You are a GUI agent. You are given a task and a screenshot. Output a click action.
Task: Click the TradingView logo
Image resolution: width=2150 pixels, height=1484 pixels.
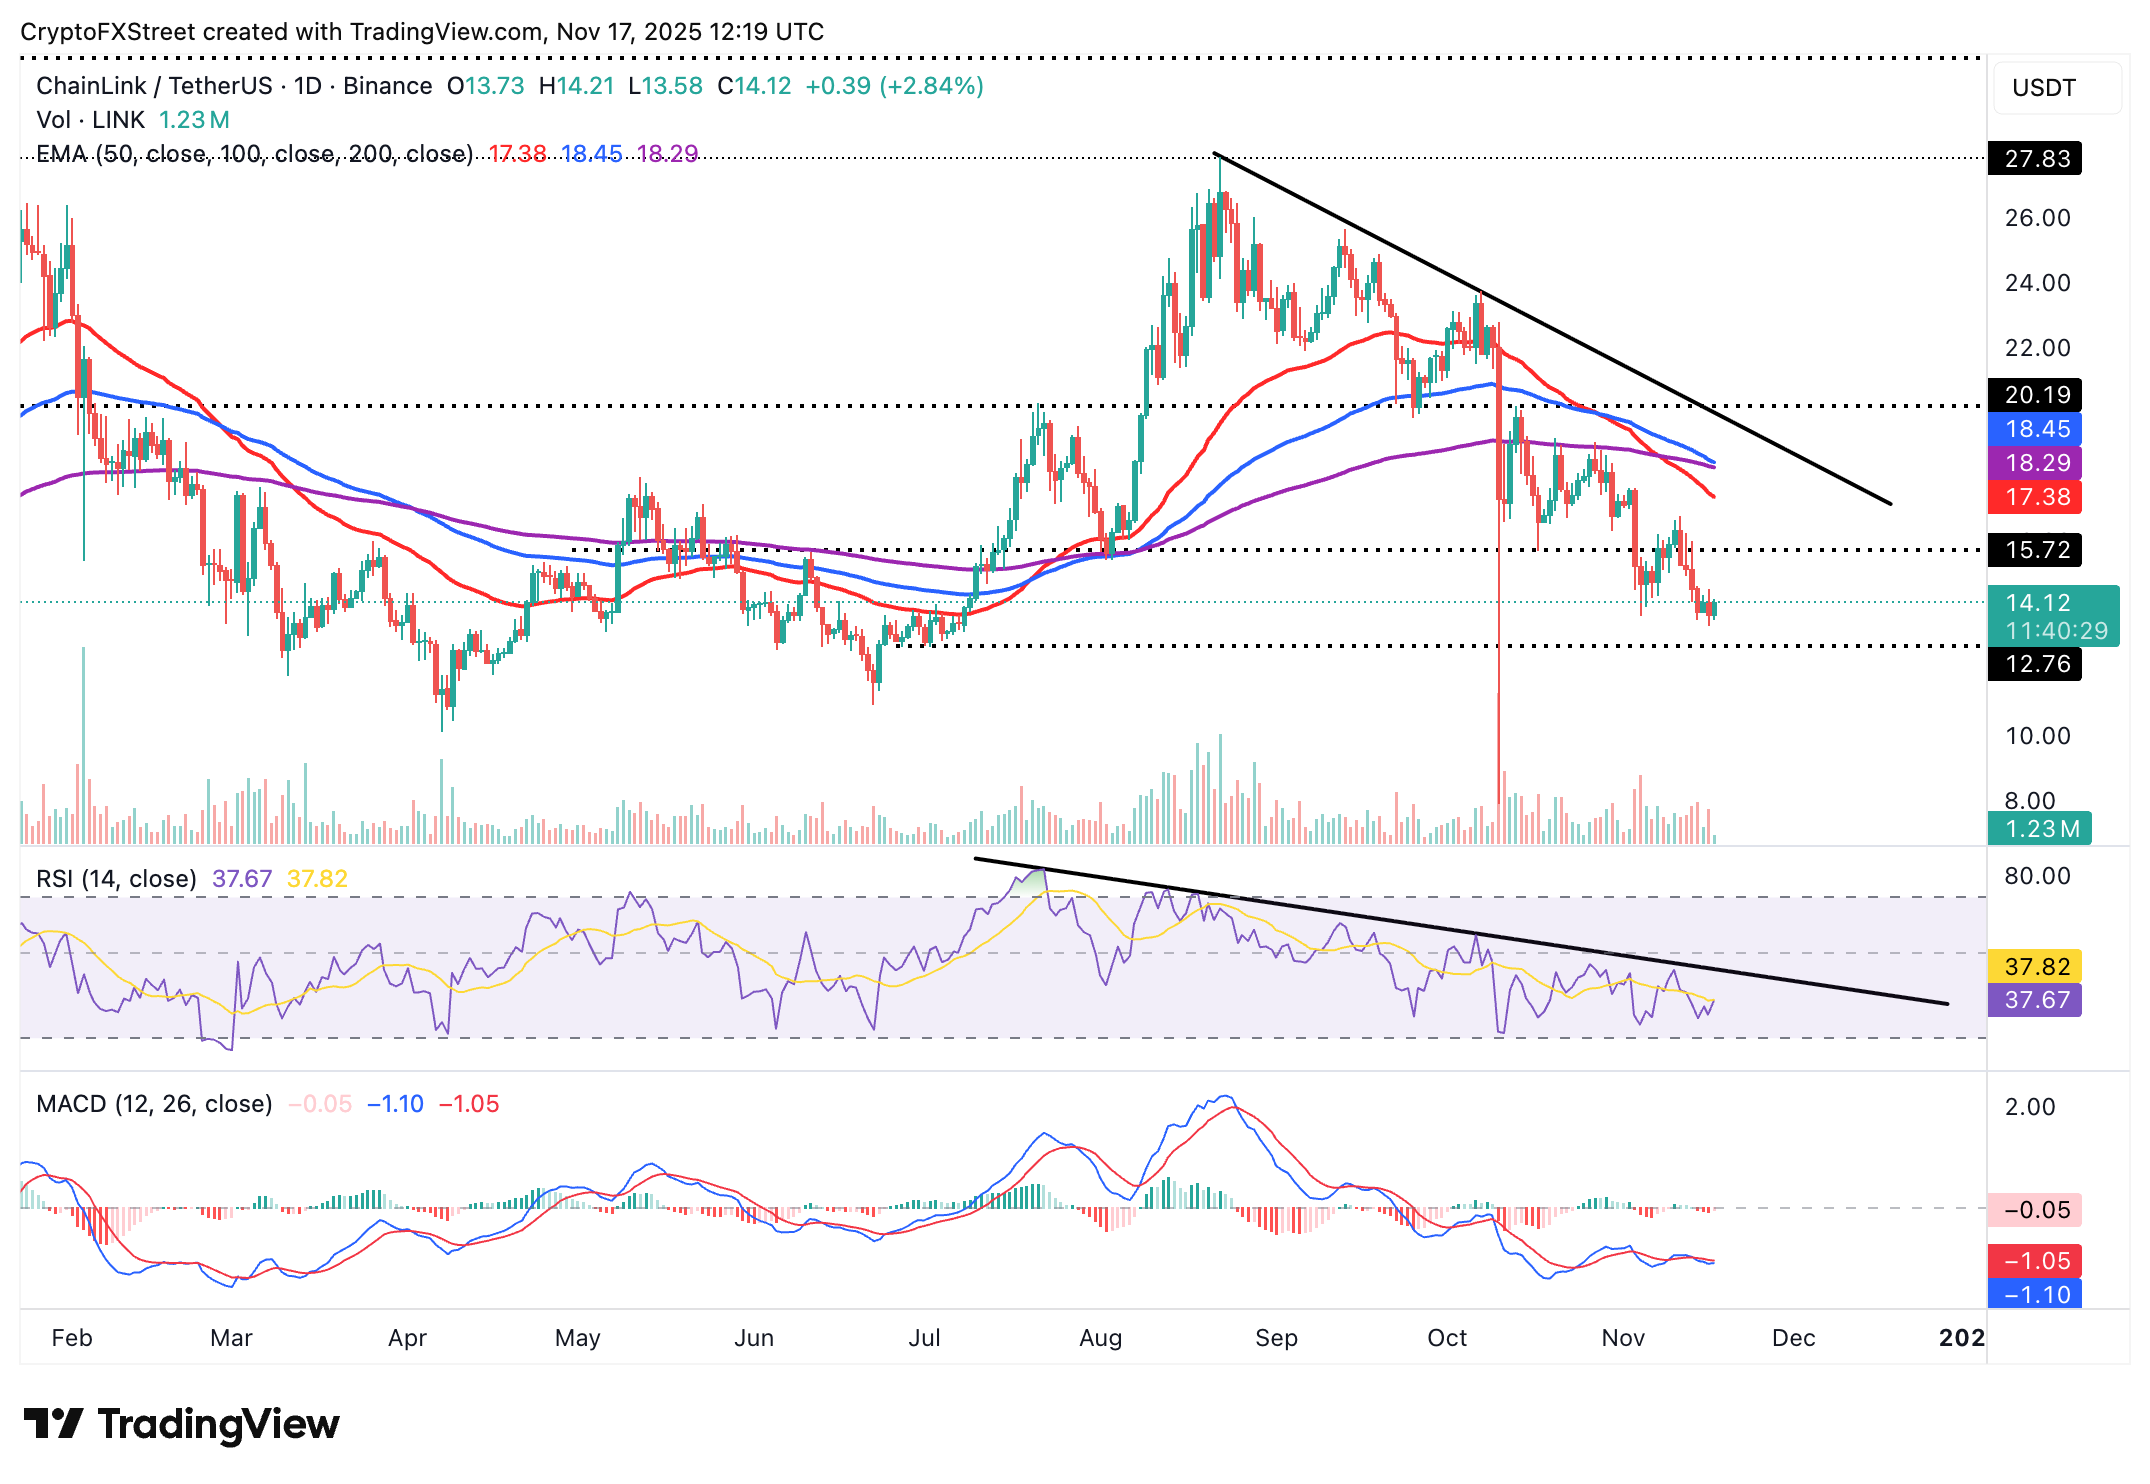(x=181, y=1423)
